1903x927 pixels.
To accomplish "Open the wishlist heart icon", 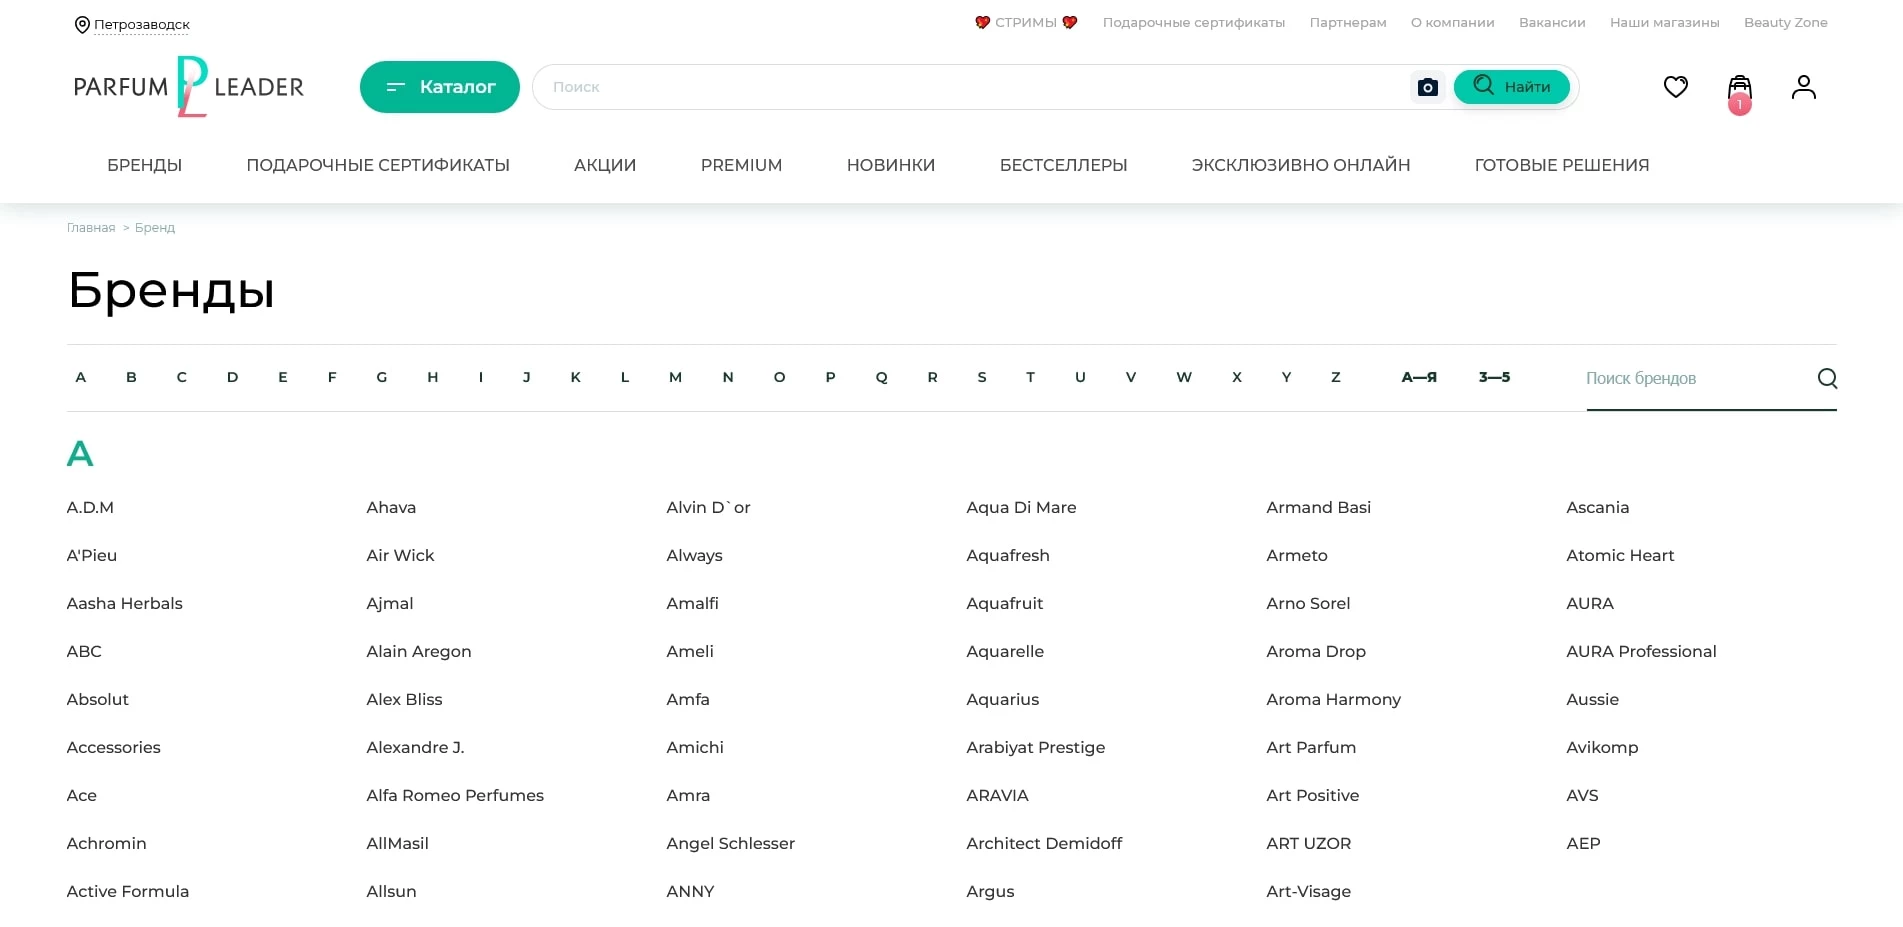I will coord(1675,87).
